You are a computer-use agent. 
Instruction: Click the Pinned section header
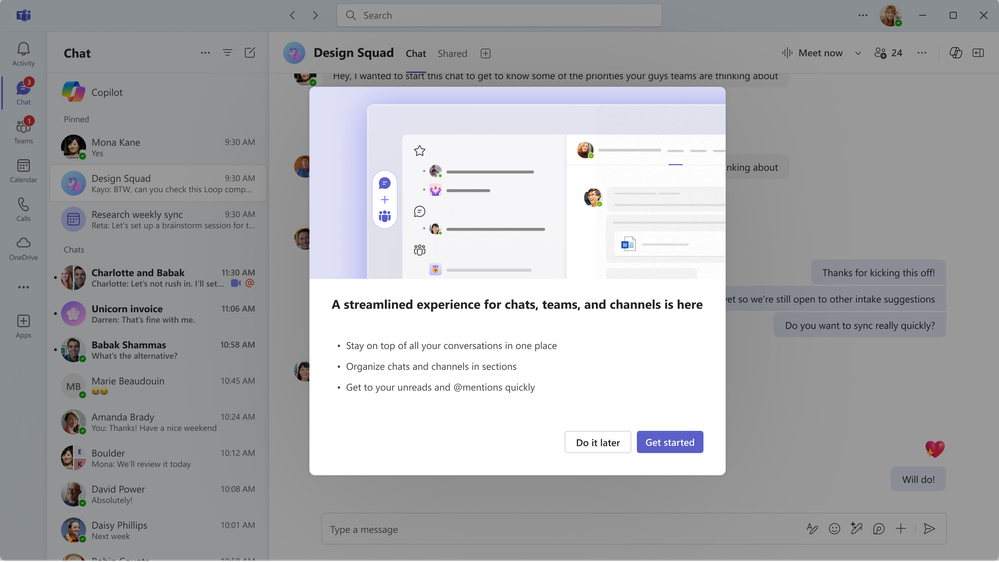[x=76, y=119]
